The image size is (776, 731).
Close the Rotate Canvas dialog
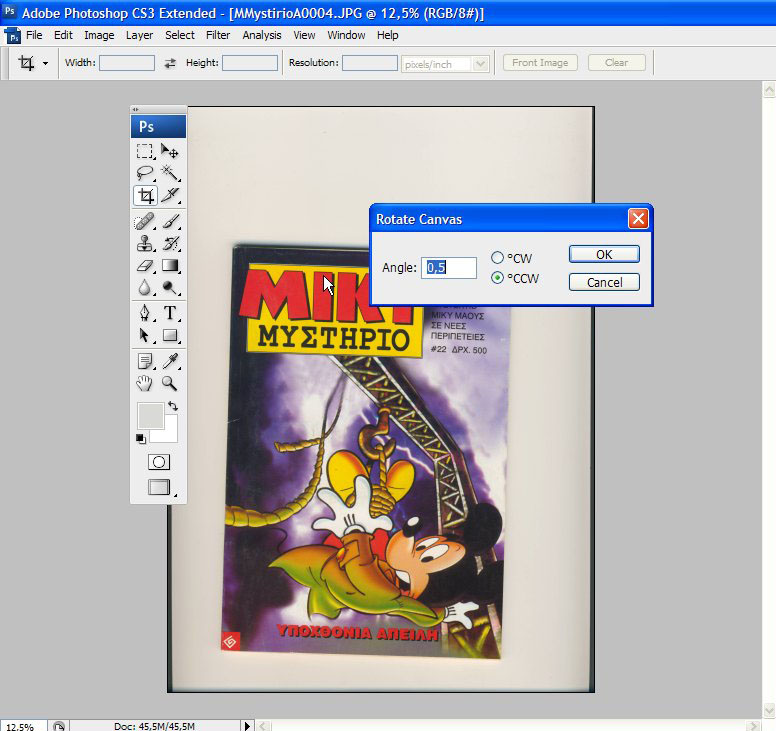point(638,219)
